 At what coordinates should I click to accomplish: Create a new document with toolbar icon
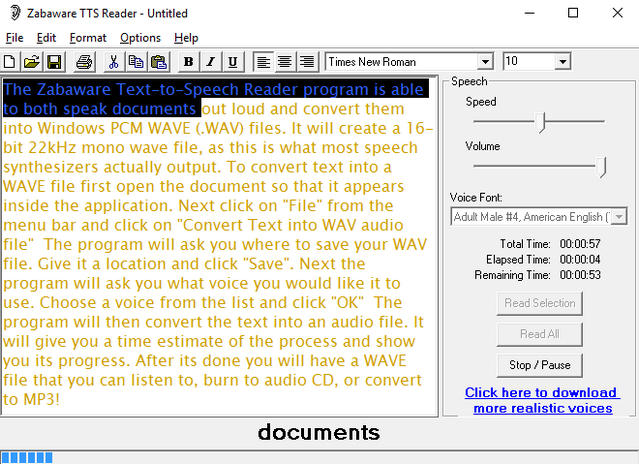tap(10, 62)
